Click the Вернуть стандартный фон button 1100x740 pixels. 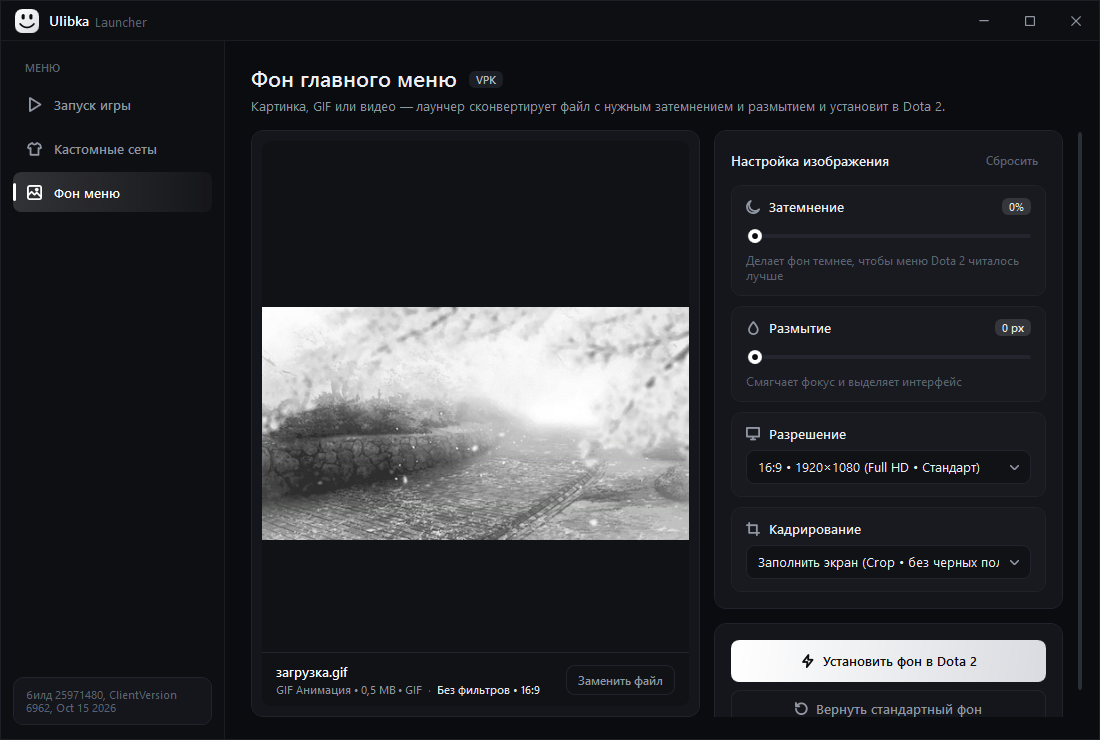(887, 708)
